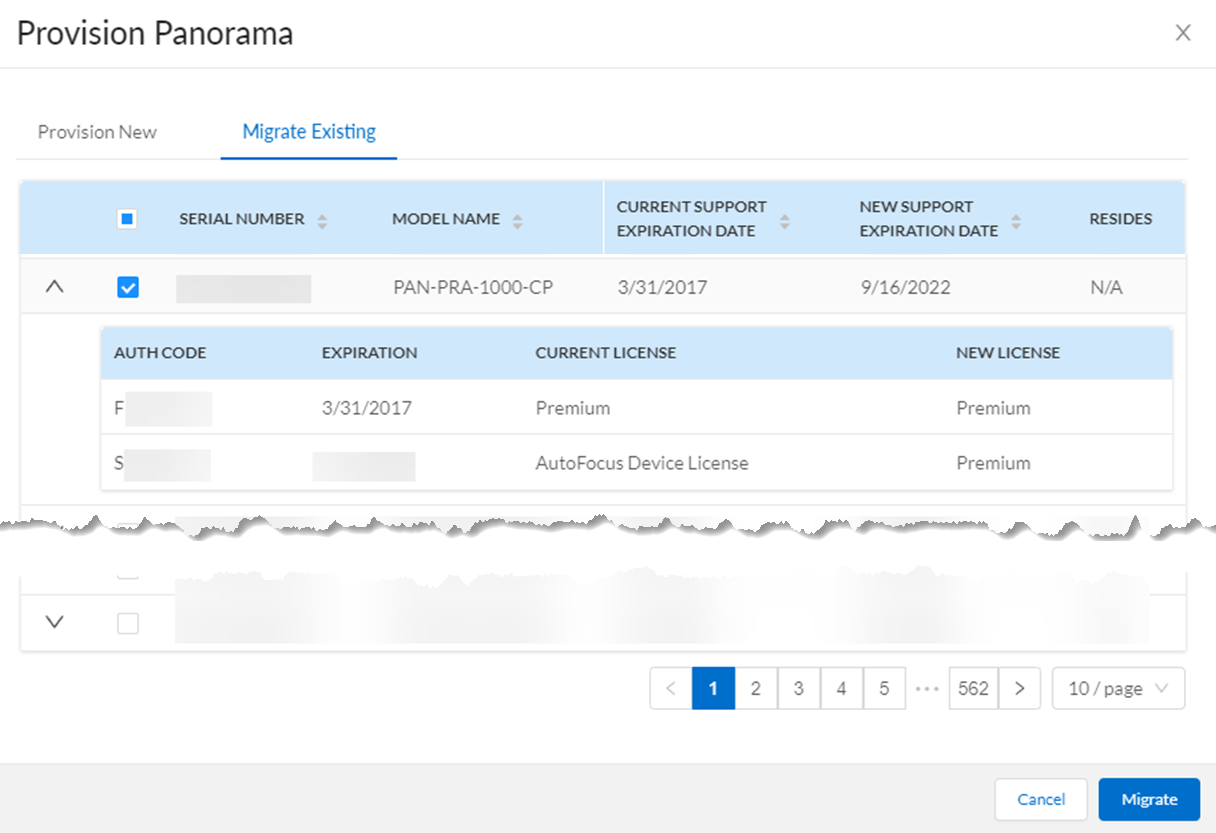Viewport: 1216px width, 833px height.
Task: Jump to page 2
Action: [x=756, y=688]
